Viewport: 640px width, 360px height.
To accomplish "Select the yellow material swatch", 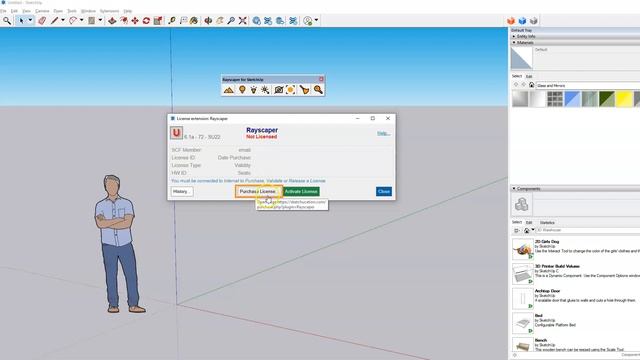I will [x=624, y=99].
